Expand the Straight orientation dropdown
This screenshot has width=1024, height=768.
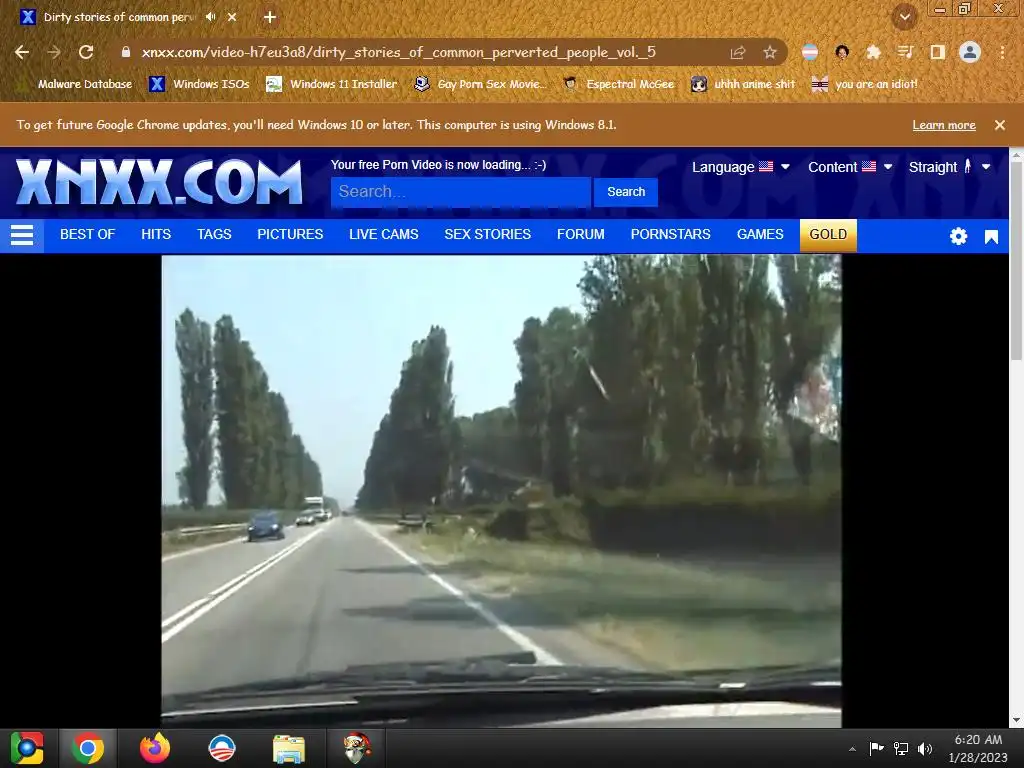[950, 167]
